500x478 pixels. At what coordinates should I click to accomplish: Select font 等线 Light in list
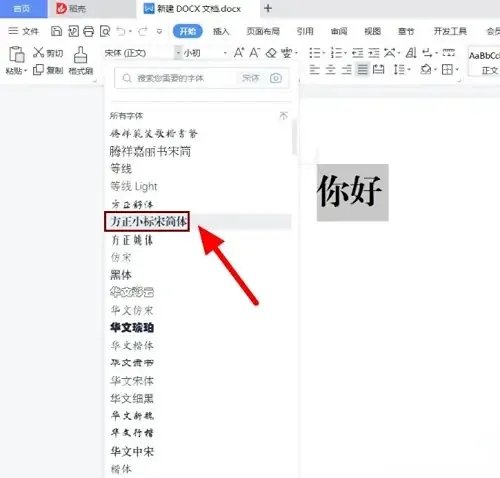click(x=134, y=186)
